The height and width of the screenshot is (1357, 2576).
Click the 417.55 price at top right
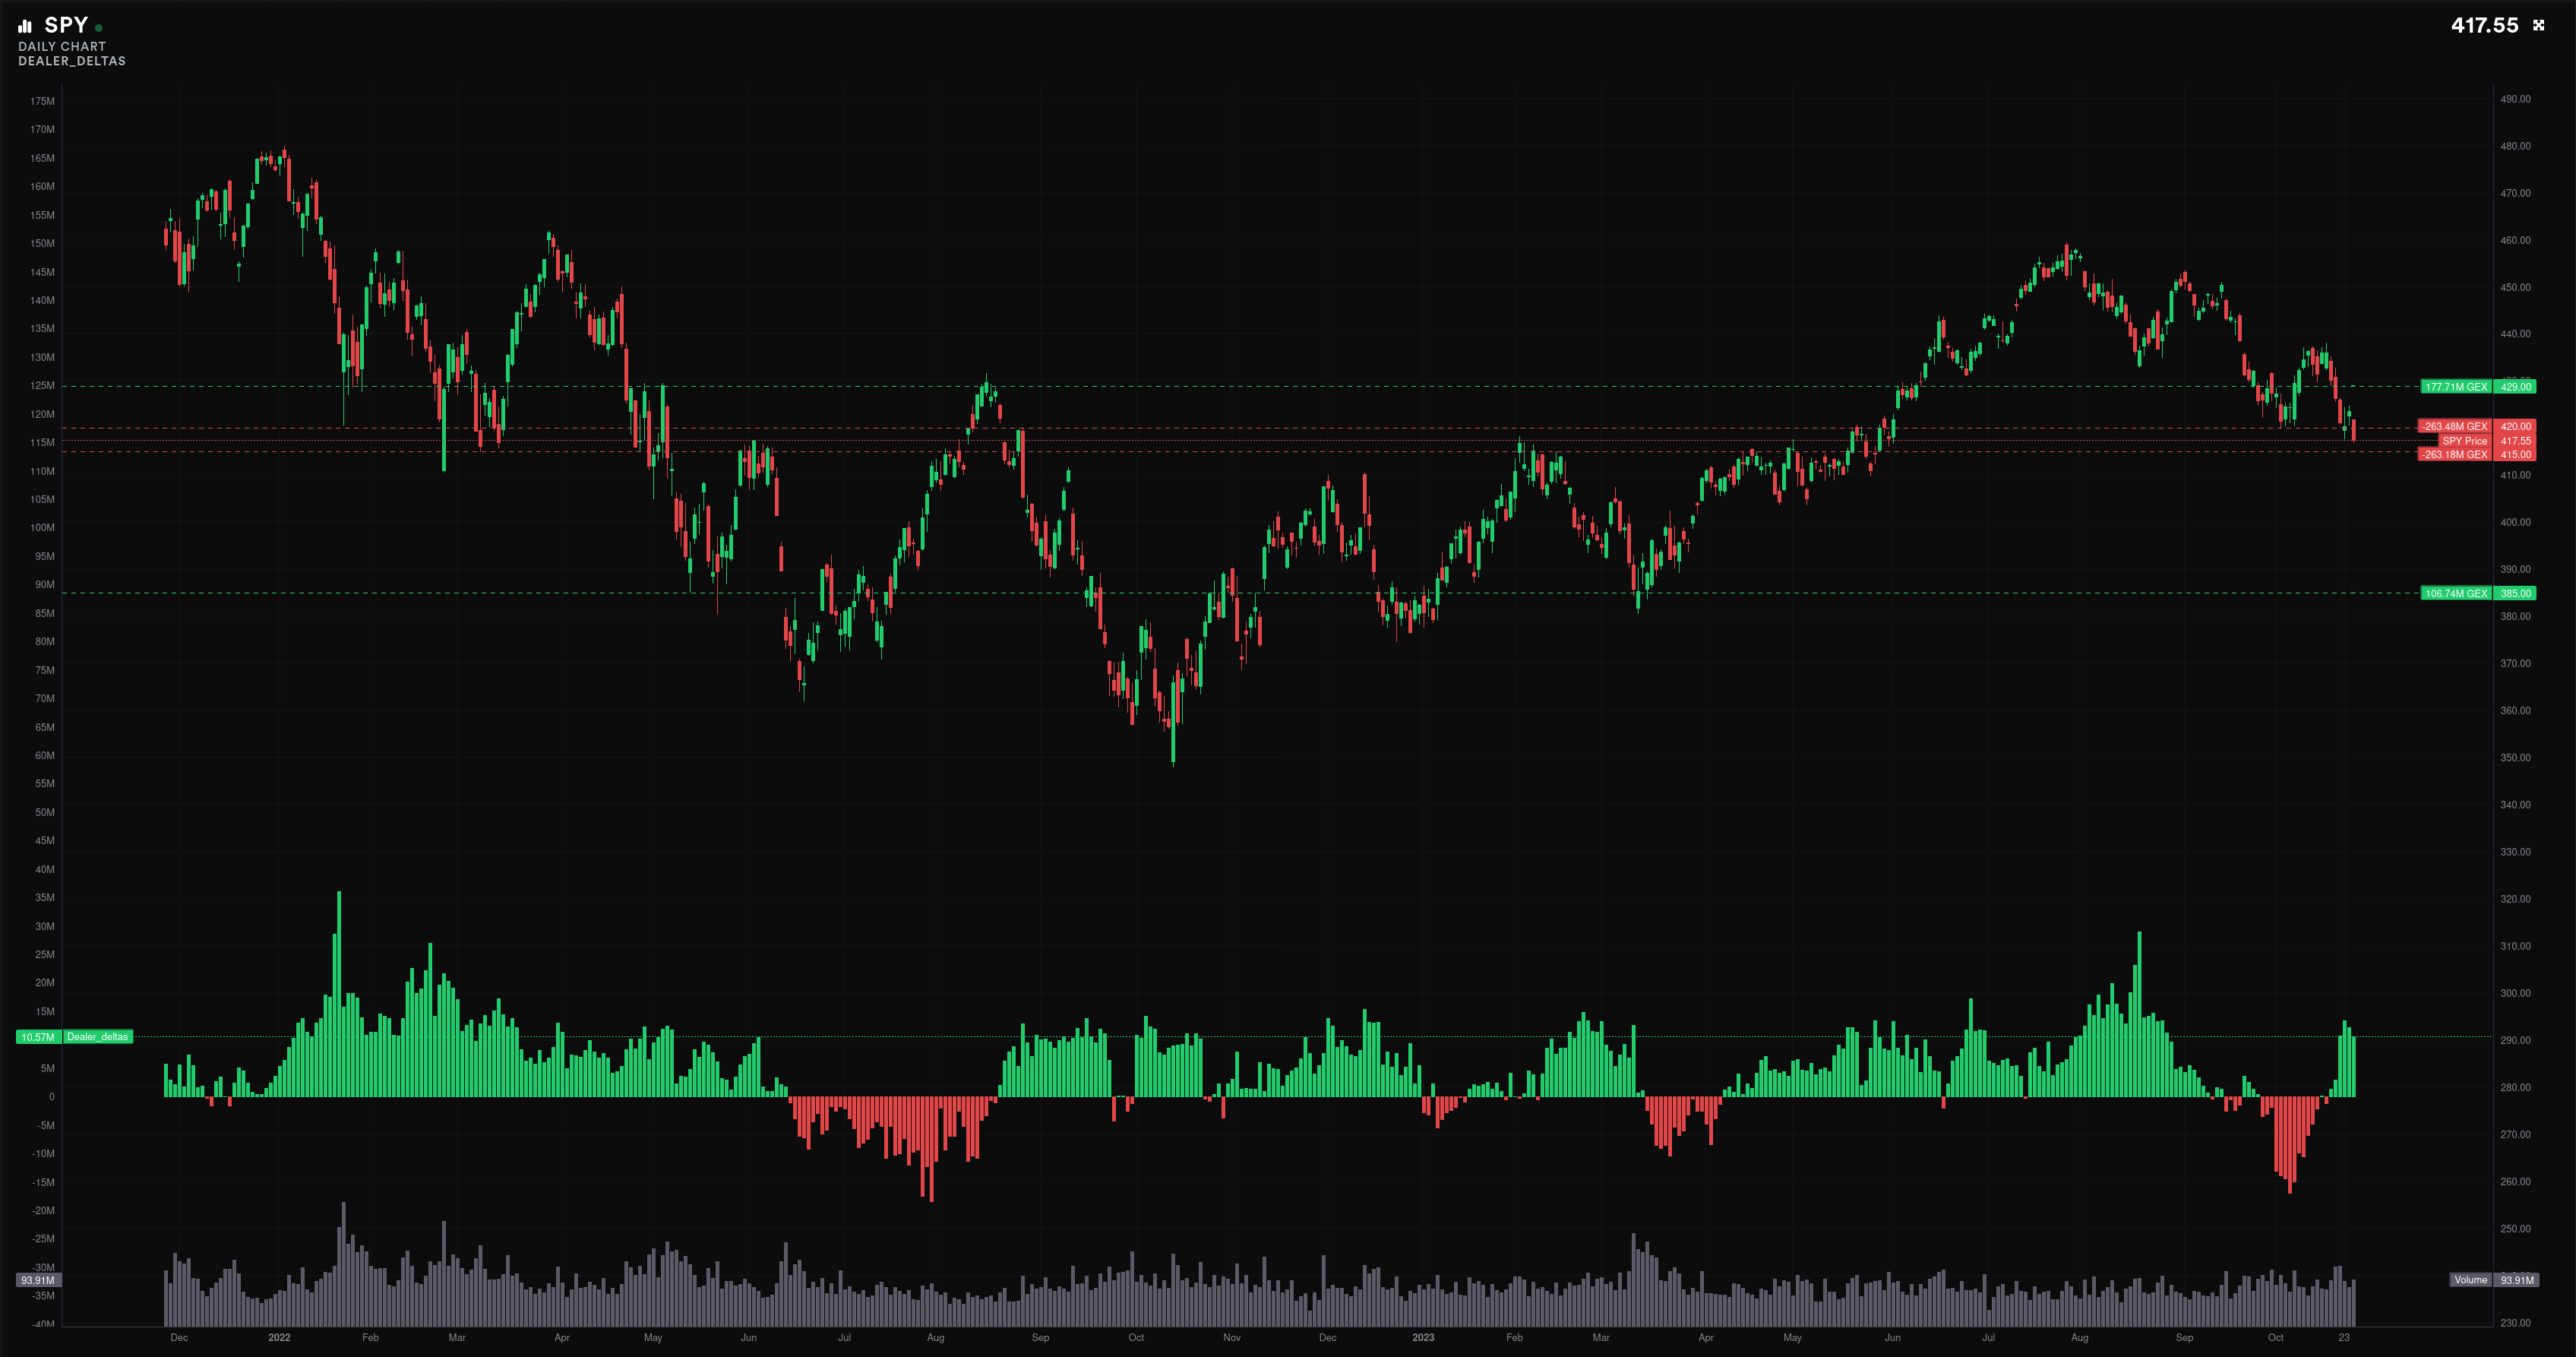point(2484,25)
